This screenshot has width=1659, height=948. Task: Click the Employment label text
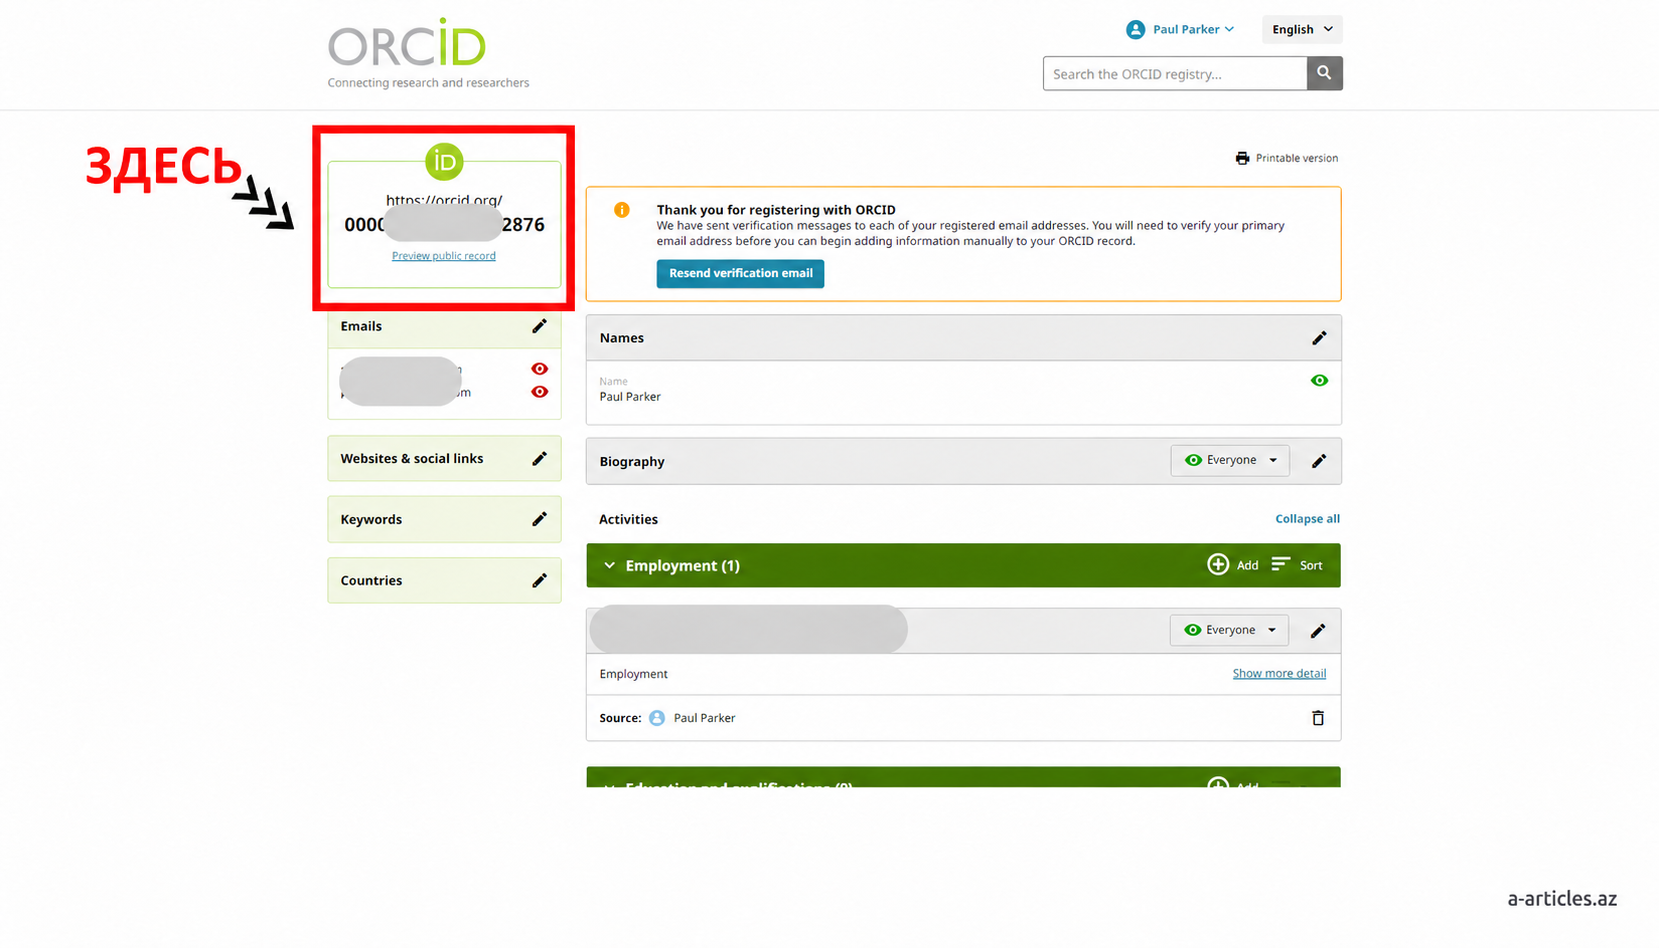pyautogui.click(x=634, y=674)
